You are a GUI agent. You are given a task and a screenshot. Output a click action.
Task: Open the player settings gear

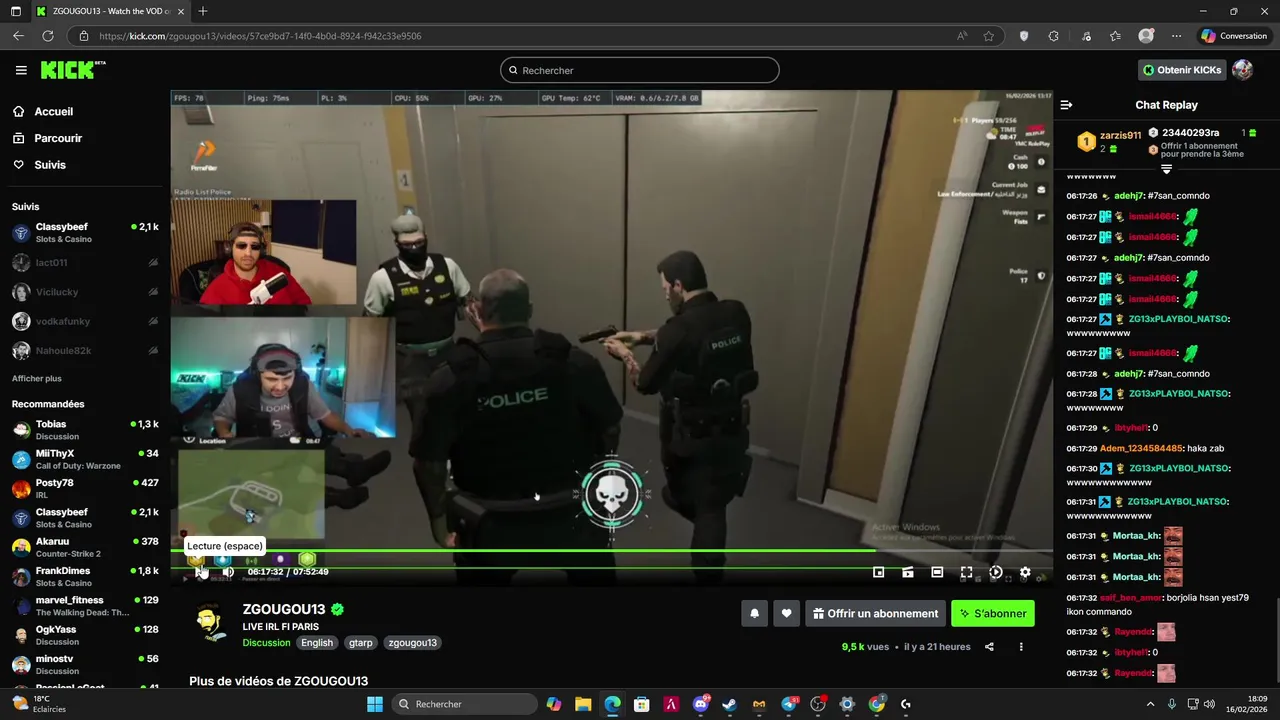pos(1025,573)
